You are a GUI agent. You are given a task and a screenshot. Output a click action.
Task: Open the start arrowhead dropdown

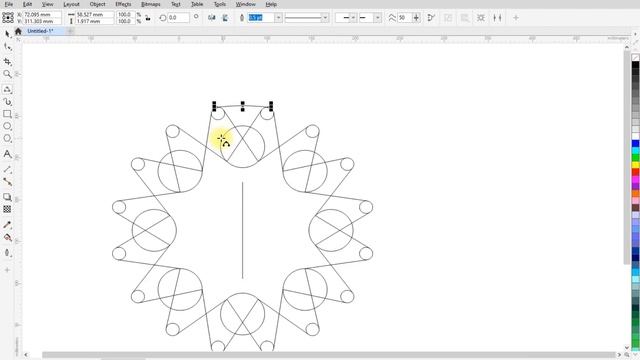coord(353,18)
